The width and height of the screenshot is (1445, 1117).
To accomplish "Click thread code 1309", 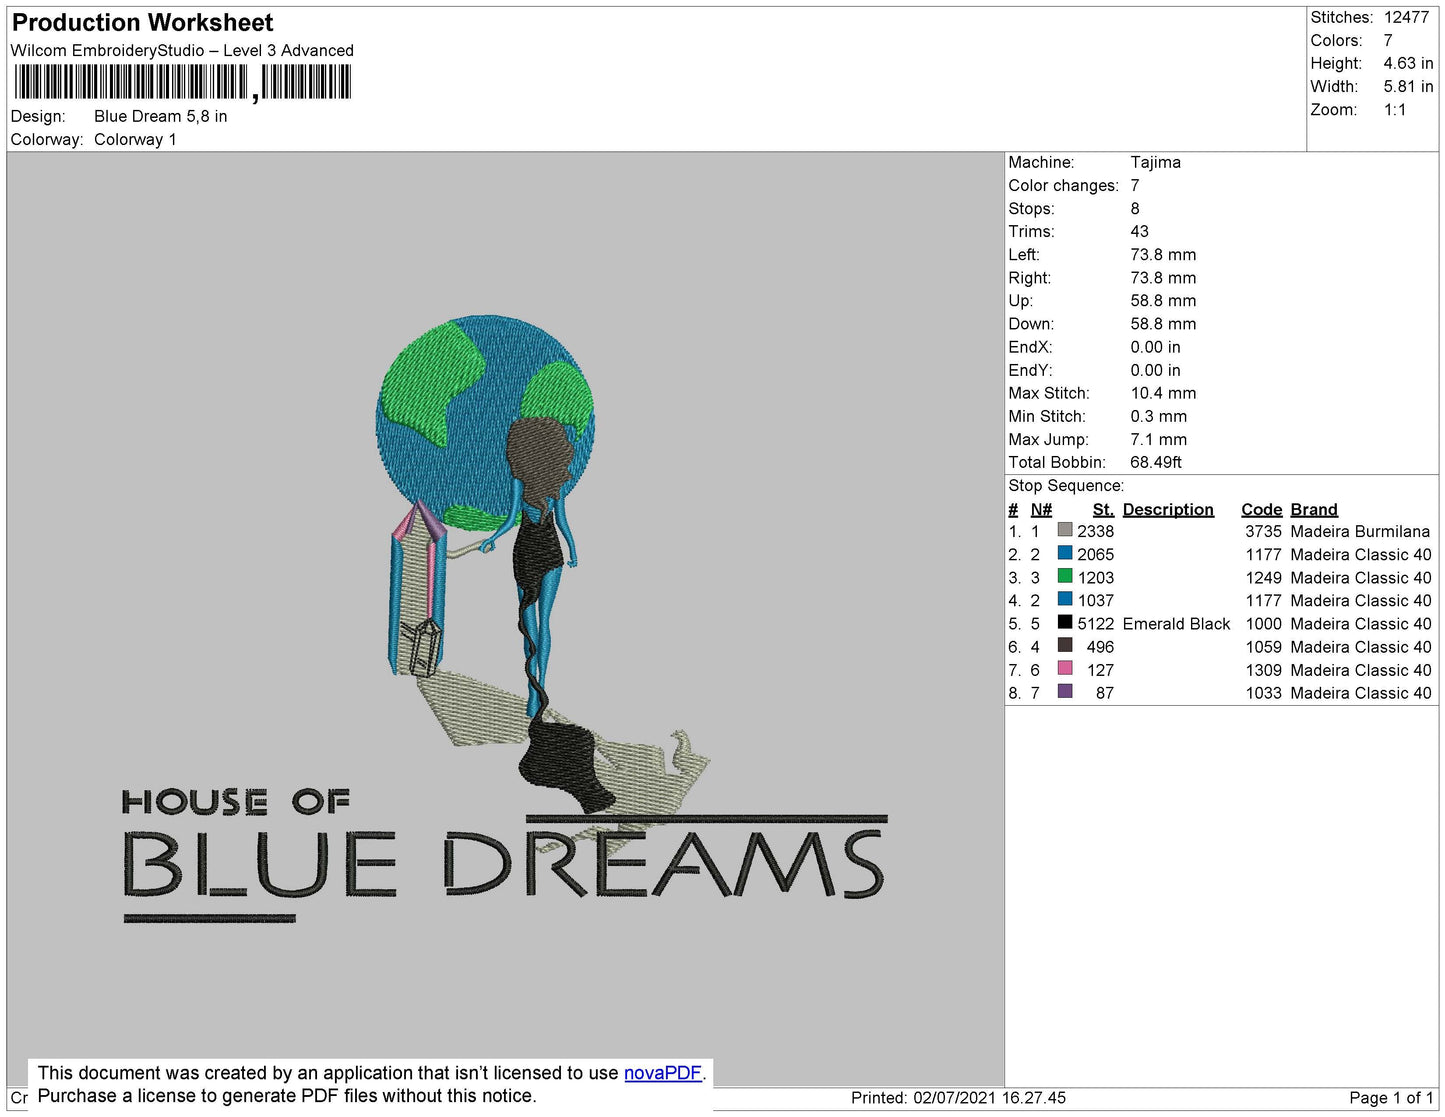I will tap(1263, 670).
